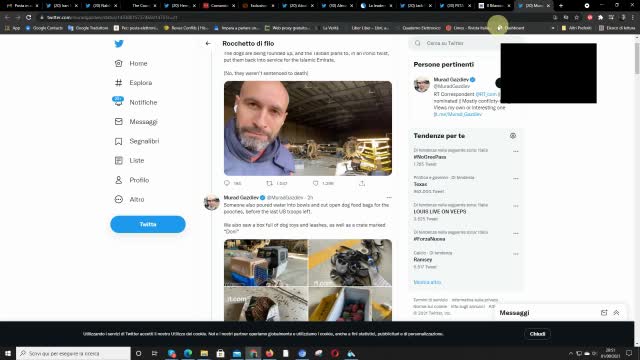This screenshot has width=640, height=360.
Task: Click the blue Twitta button
Action: (148, 224)
